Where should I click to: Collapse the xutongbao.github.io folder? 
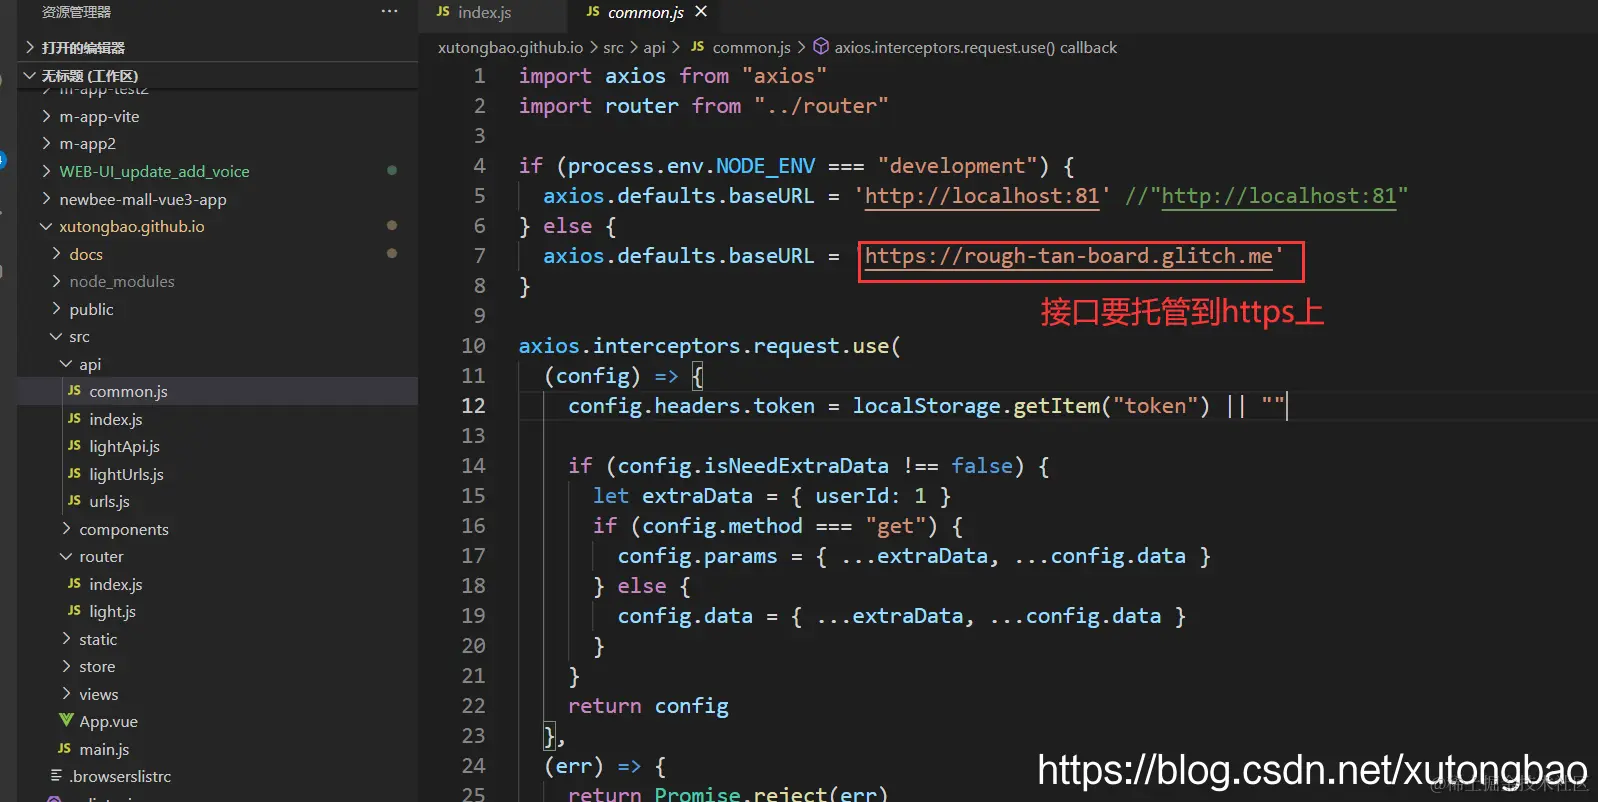[131, 227]
